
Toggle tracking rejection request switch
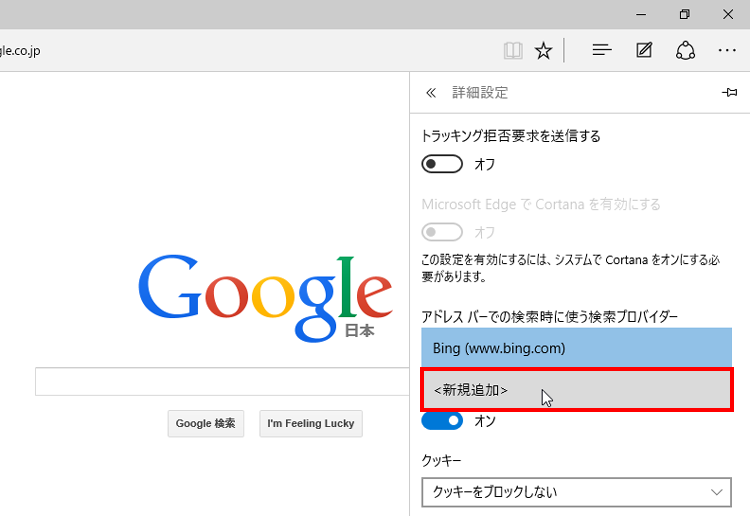[x=442, y=164]
